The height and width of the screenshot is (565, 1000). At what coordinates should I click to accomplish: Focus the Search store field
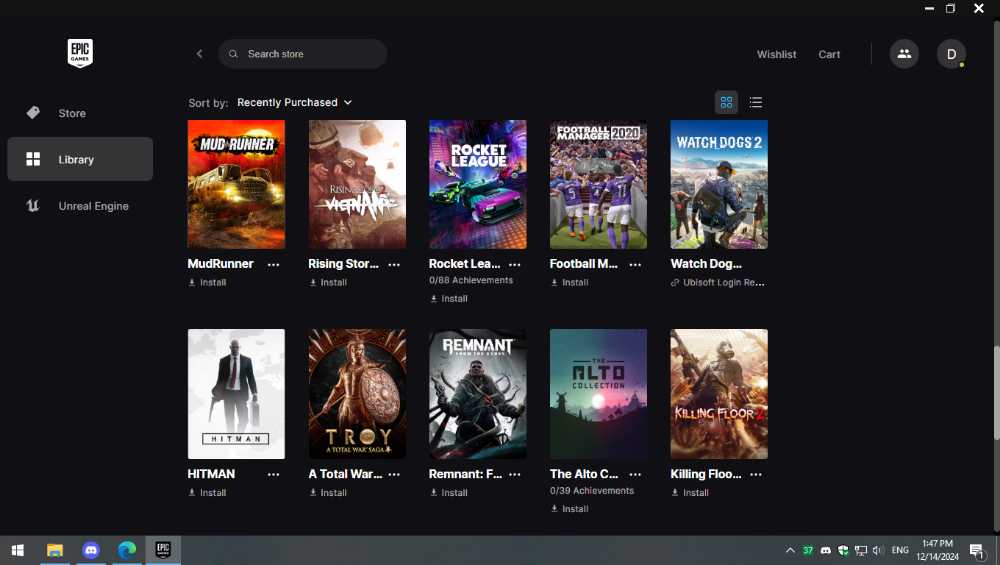(x=302, y=54)
